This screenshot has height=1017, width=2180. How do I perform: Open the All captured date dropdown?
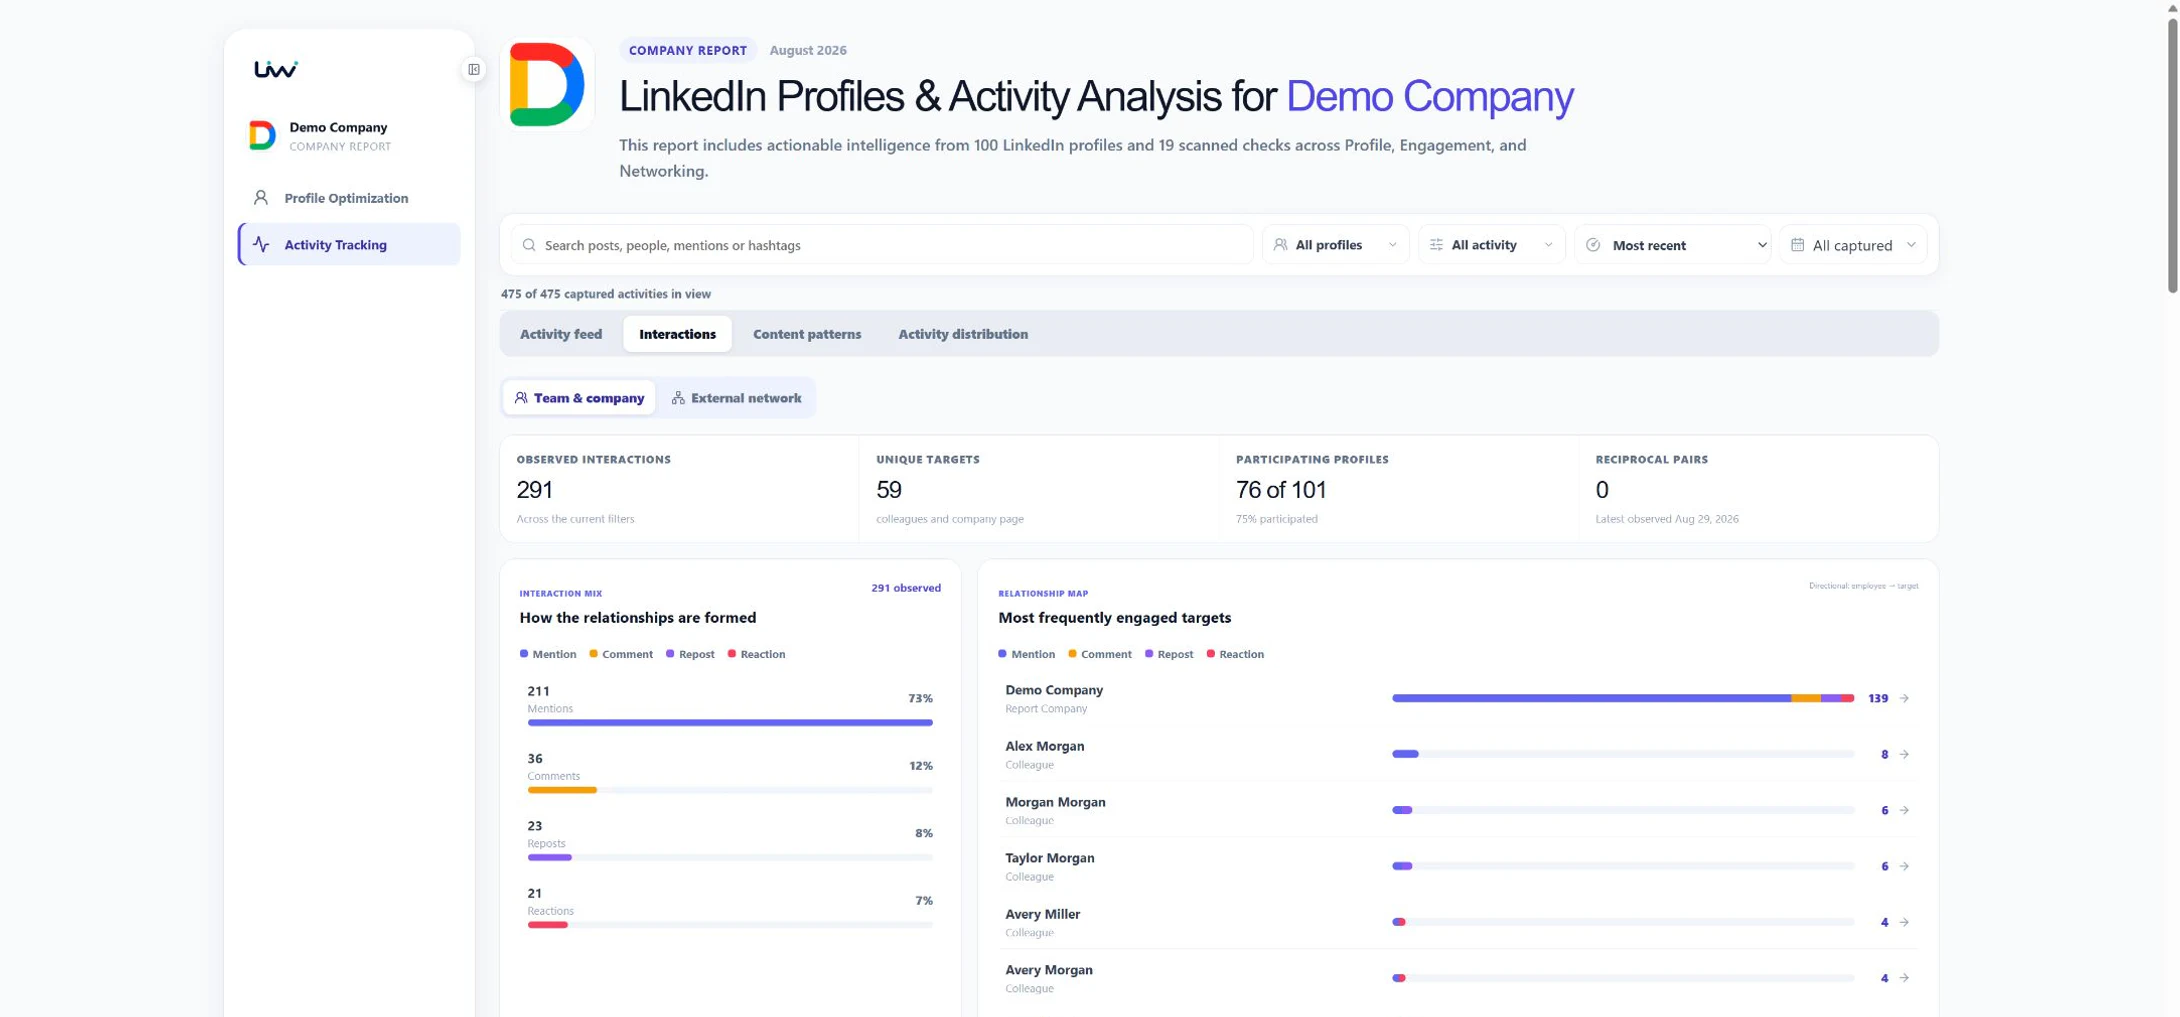click(x=1854, y=245)
